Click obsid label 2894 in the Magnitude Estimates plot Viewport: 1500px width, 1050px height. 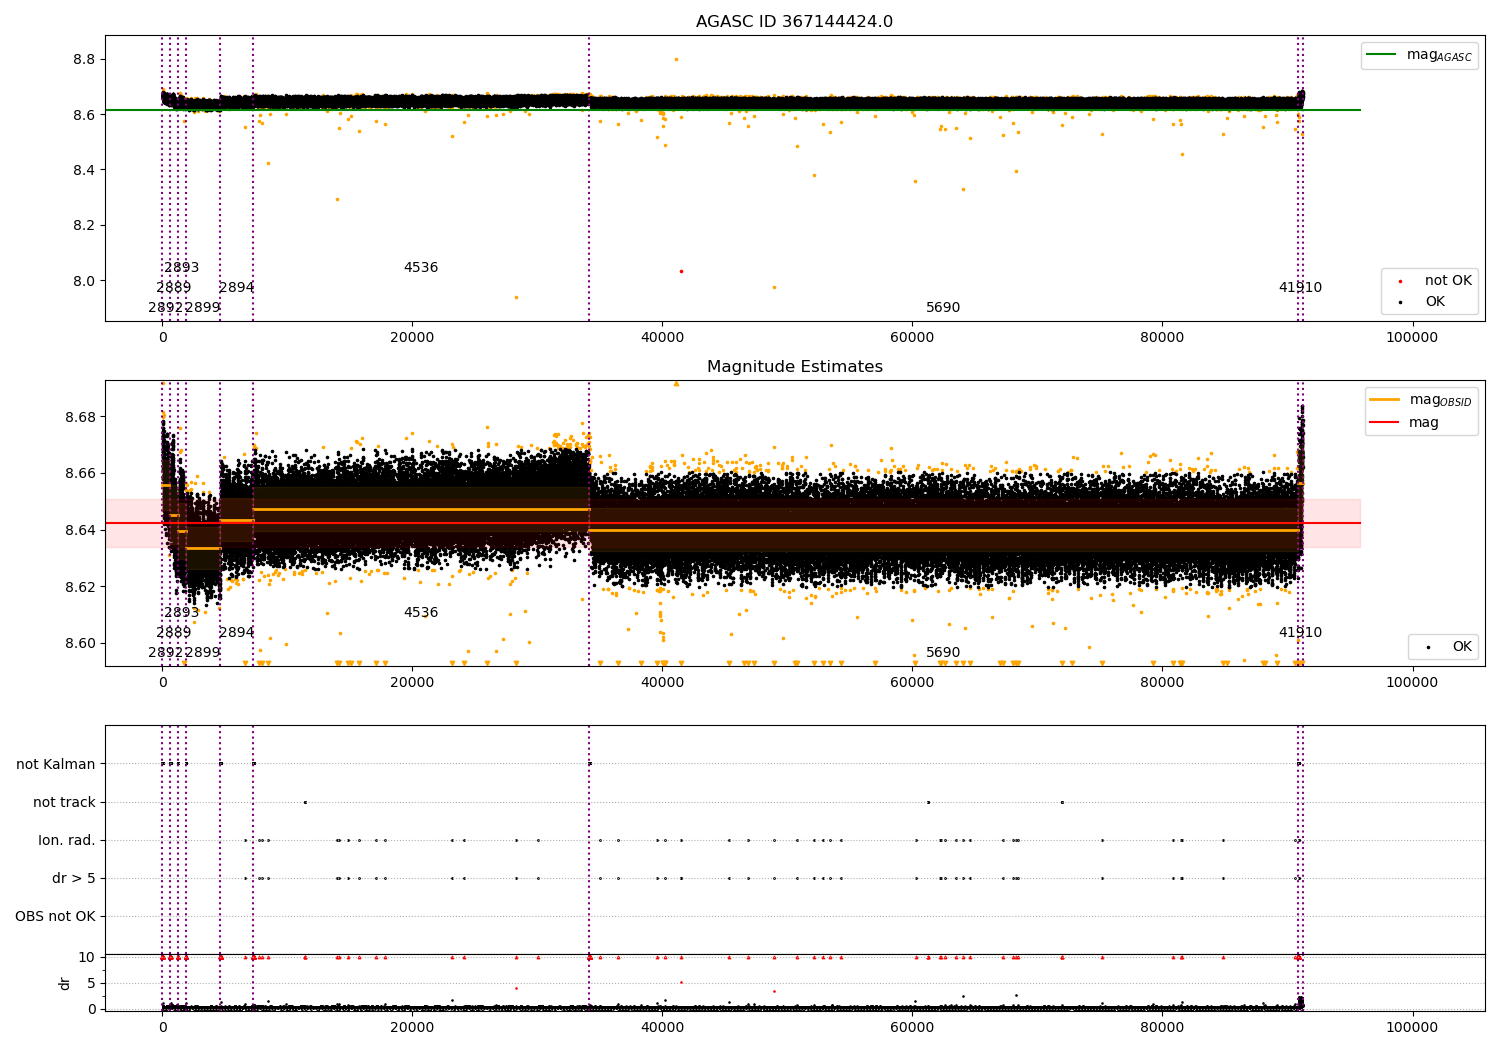pyautogui.click(x=237, y=633)
